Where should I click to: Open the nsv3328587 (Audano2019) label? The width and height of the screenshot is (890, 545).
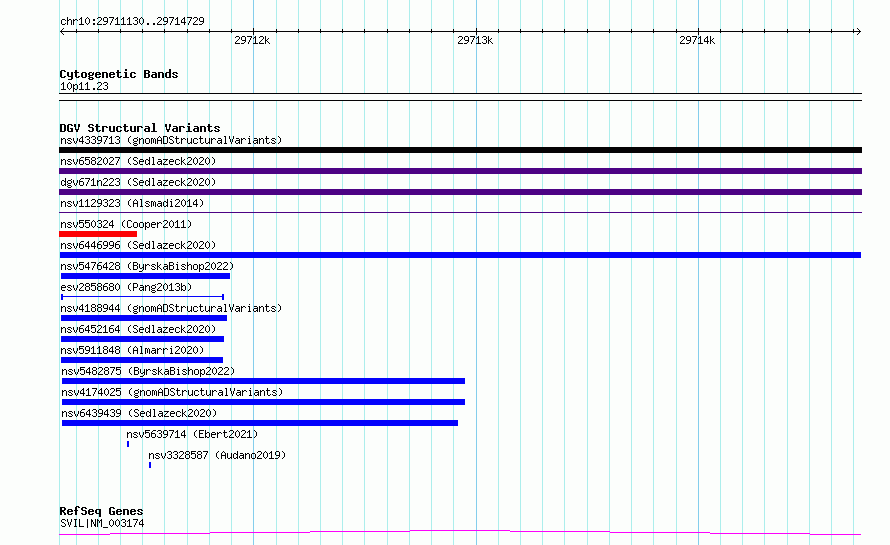click(217, 455)
